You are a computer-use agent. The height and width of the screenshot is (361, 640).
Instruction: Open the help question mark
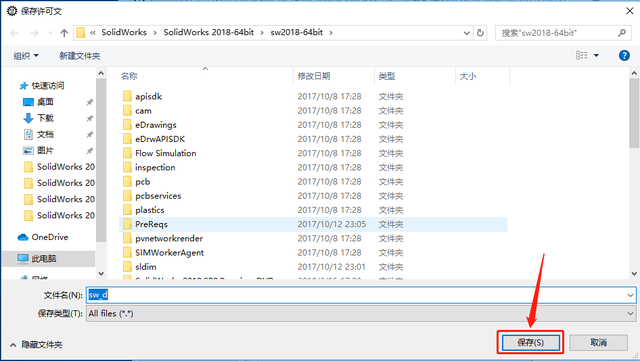[624, 55]
